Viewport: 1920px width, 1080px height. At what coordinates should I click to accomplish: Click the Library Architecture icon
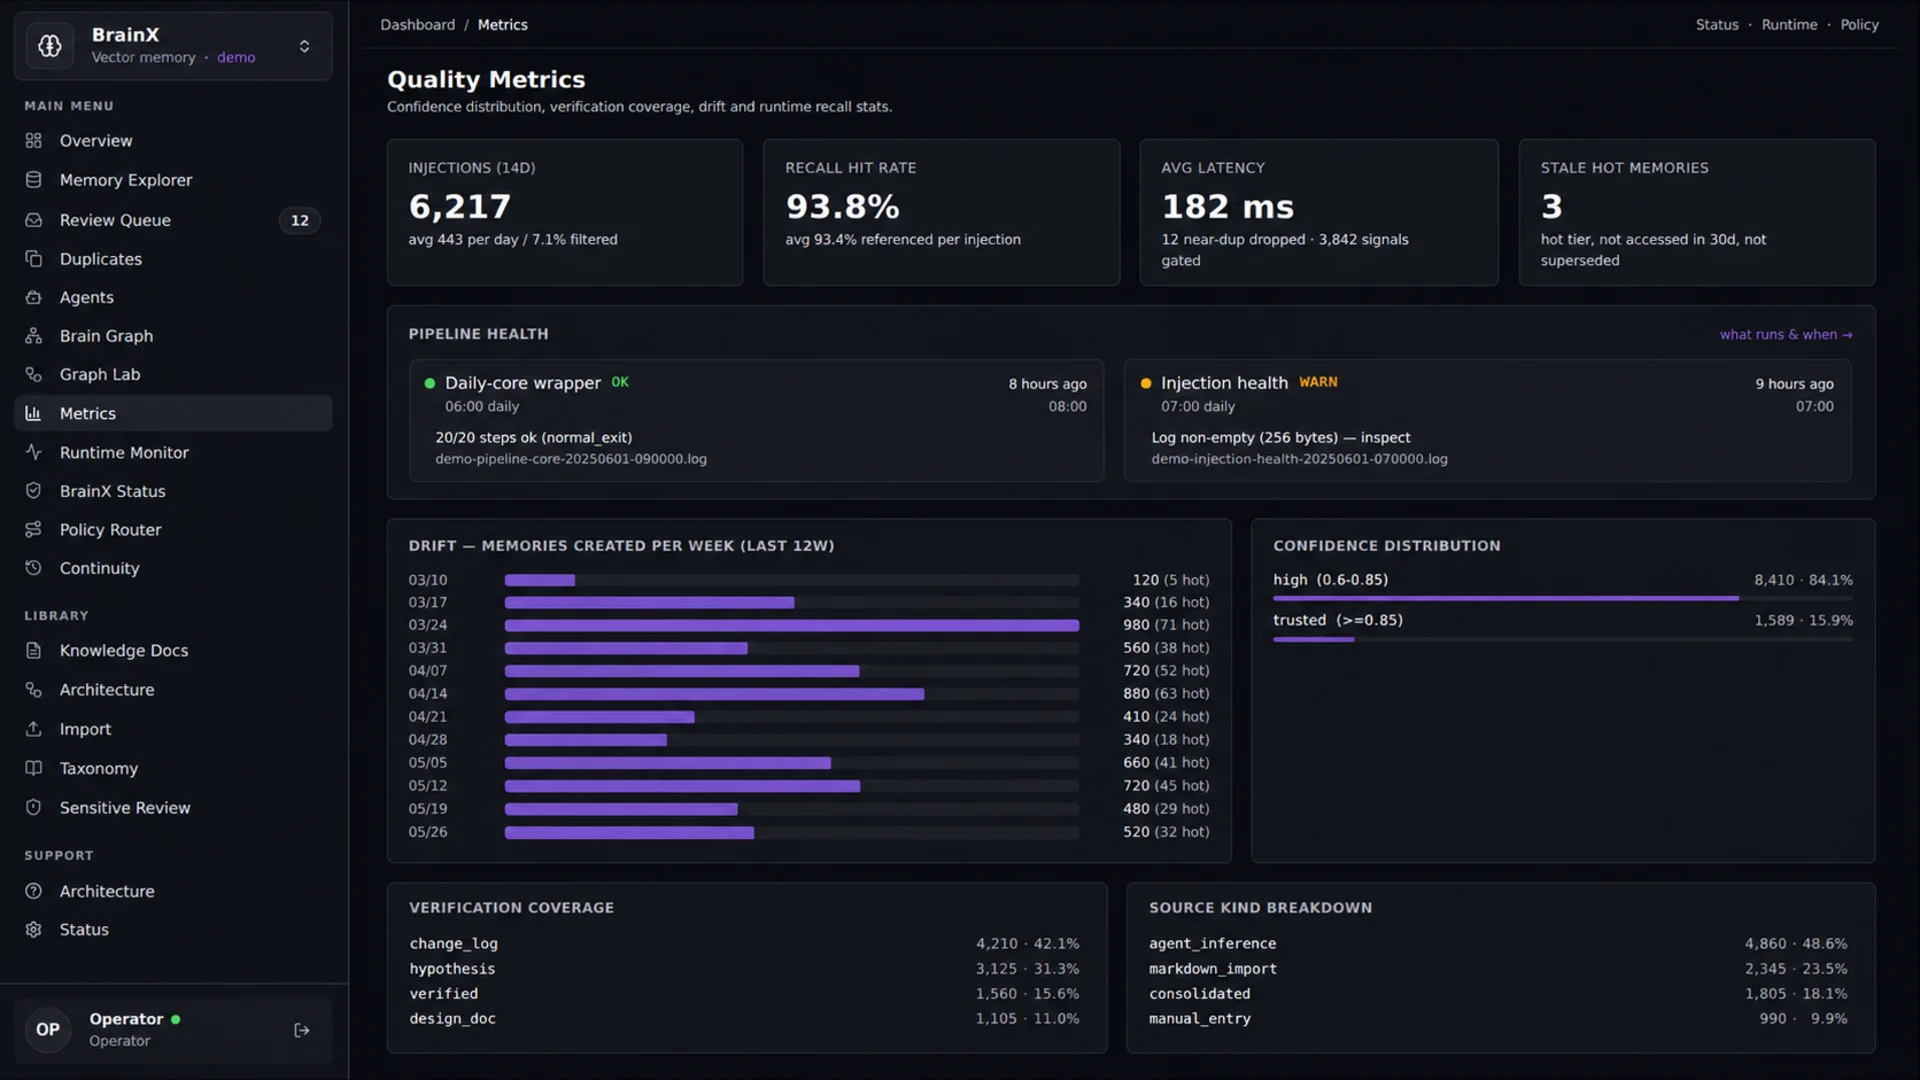click(x=34, y=690)
